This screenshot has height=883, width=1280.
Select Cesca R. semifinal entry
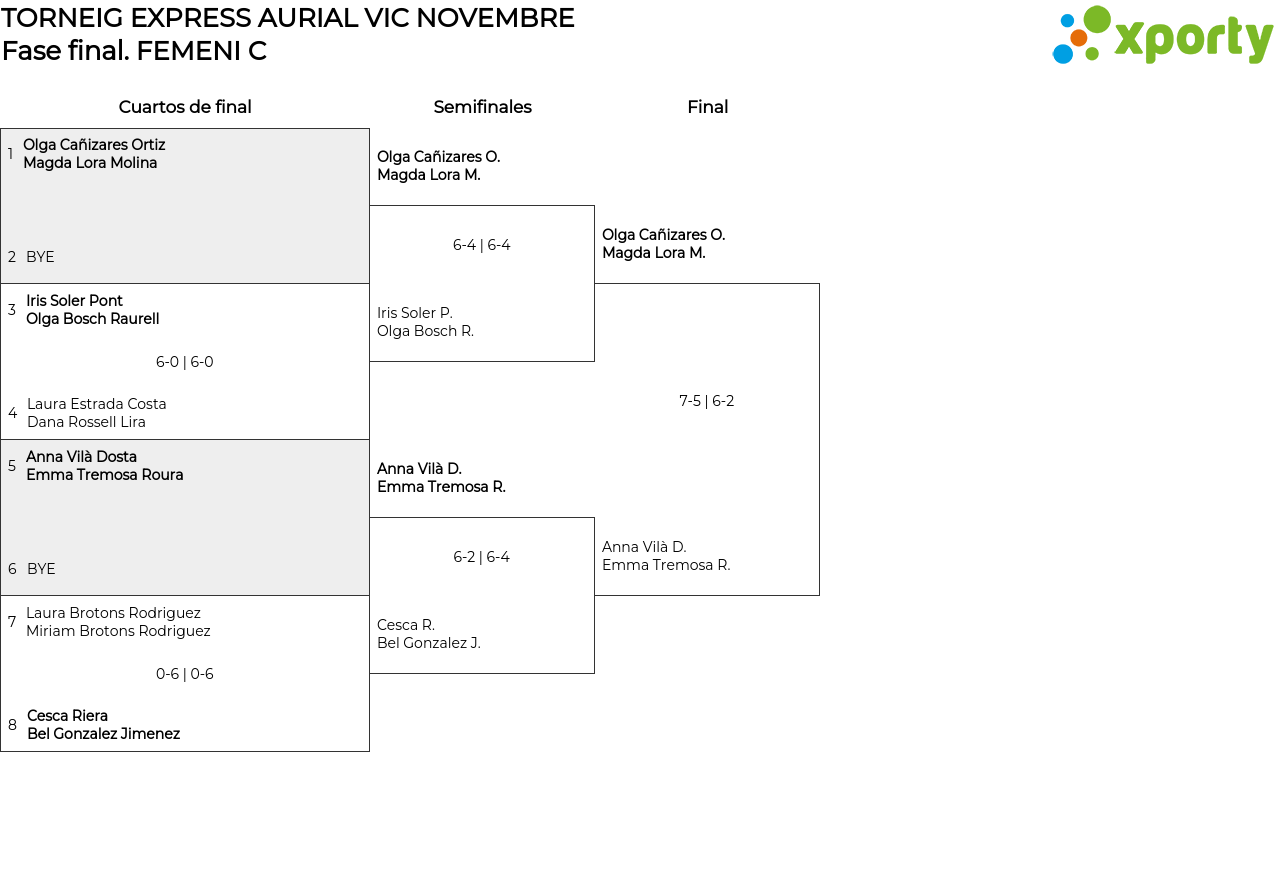[x=428, y=634]
